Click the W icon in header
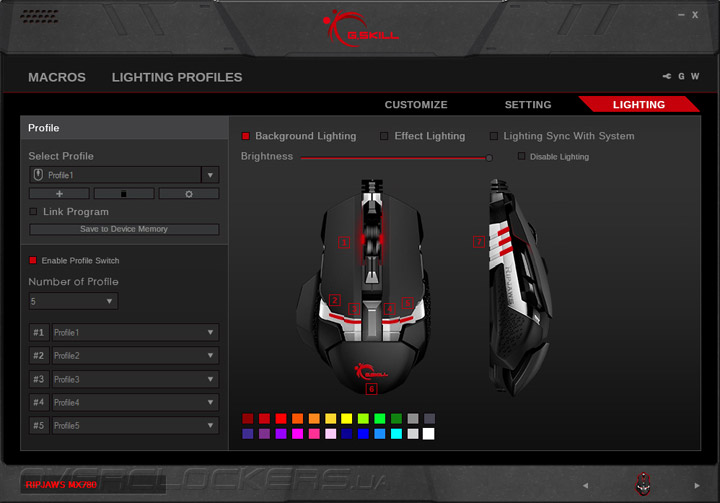This screenshot has width=720, height=503. [x=695, y=76]
